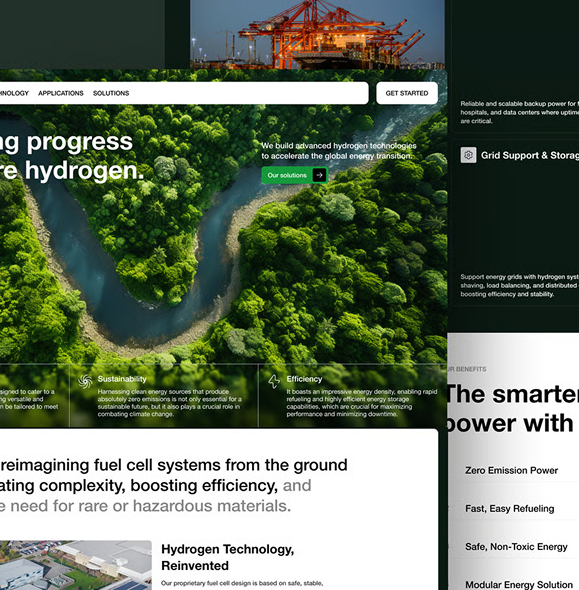Click the Grid Support & Storage heading

click(x=530, y=155)
